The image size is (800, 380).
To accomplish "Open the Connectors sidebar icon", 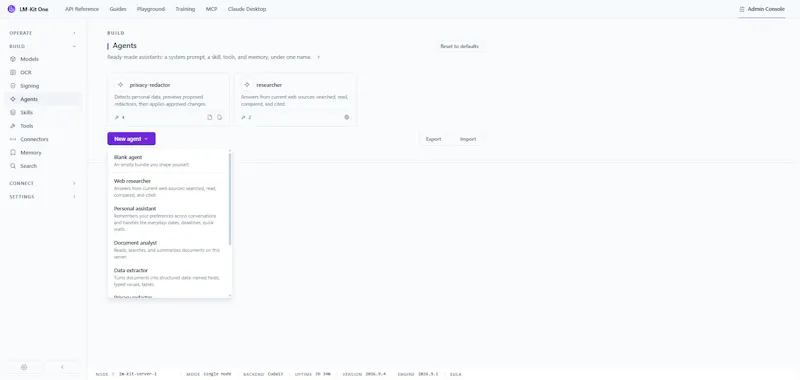I will click(13, 139).
